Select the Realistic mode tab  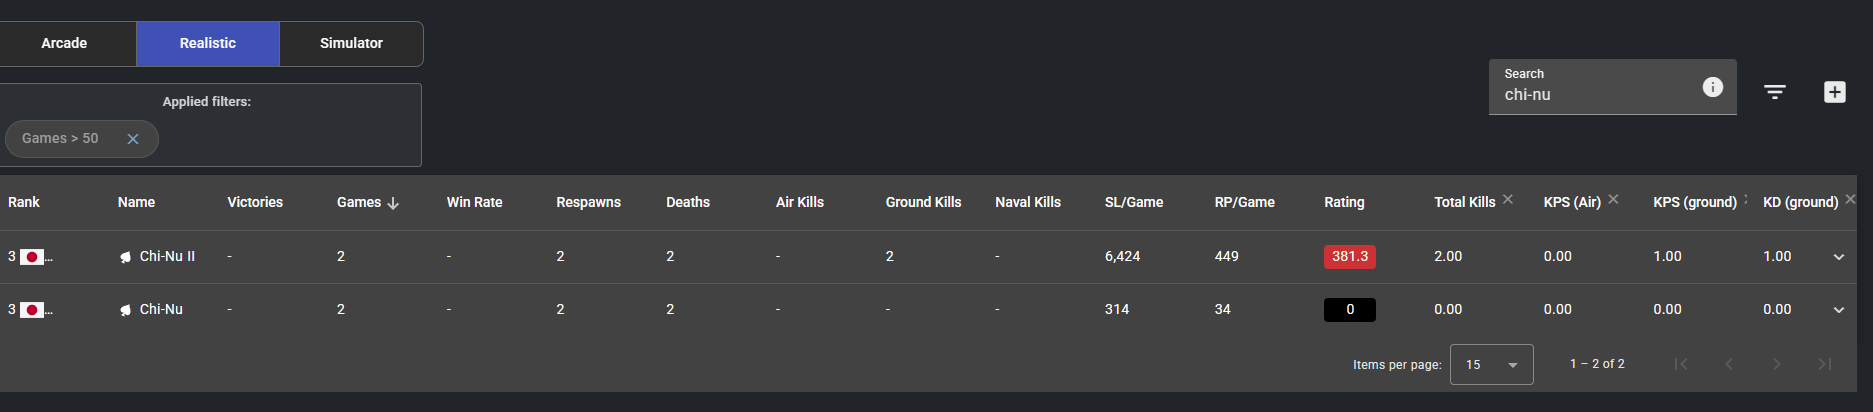(x=208, y=43)
